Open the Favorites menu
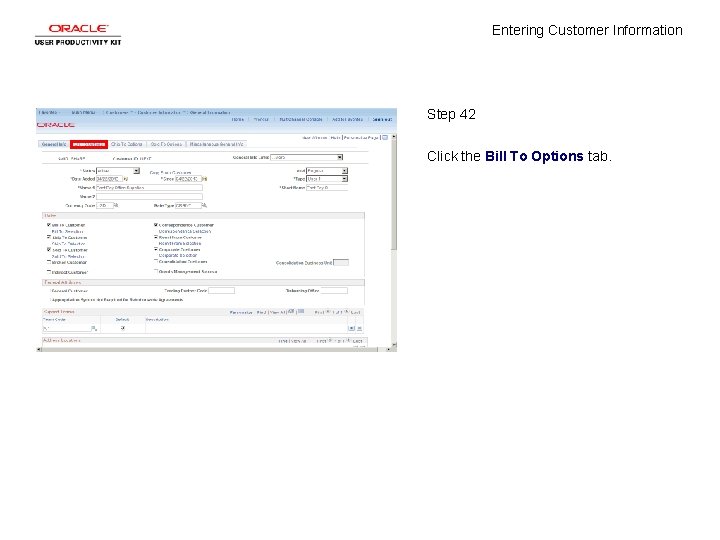The height and width of the screenshot is (540, 720). (x=49, y=112)
